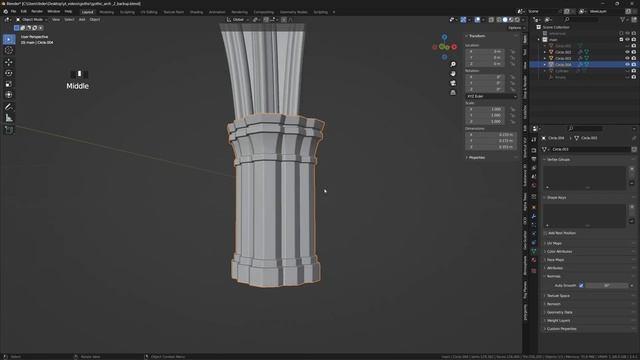Select the Annotate tool
The image size is (640, 360).
click(9, 107)
